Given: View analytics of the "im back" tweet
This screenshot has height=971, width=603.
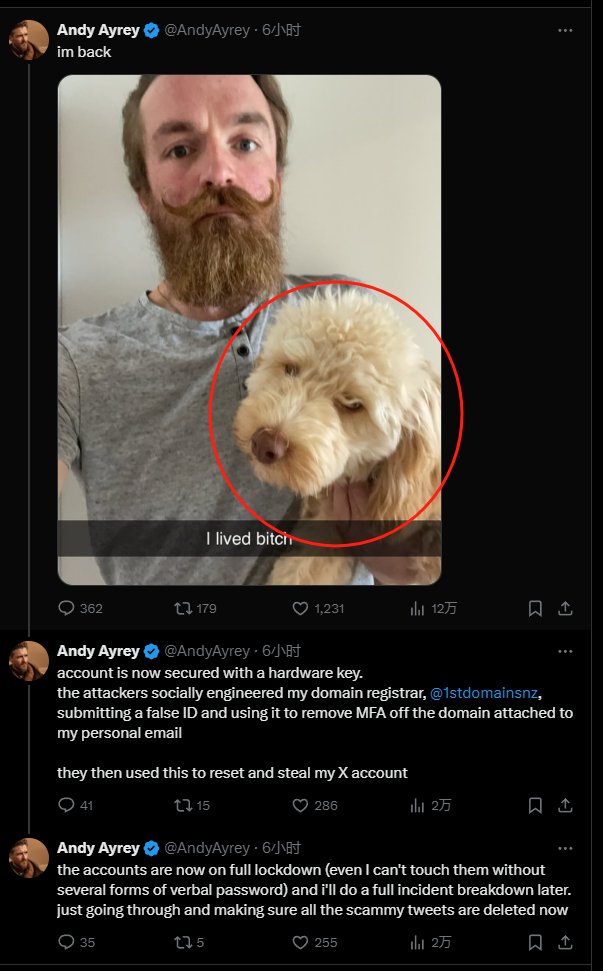Looking at the screenshot, I should 419,608.
